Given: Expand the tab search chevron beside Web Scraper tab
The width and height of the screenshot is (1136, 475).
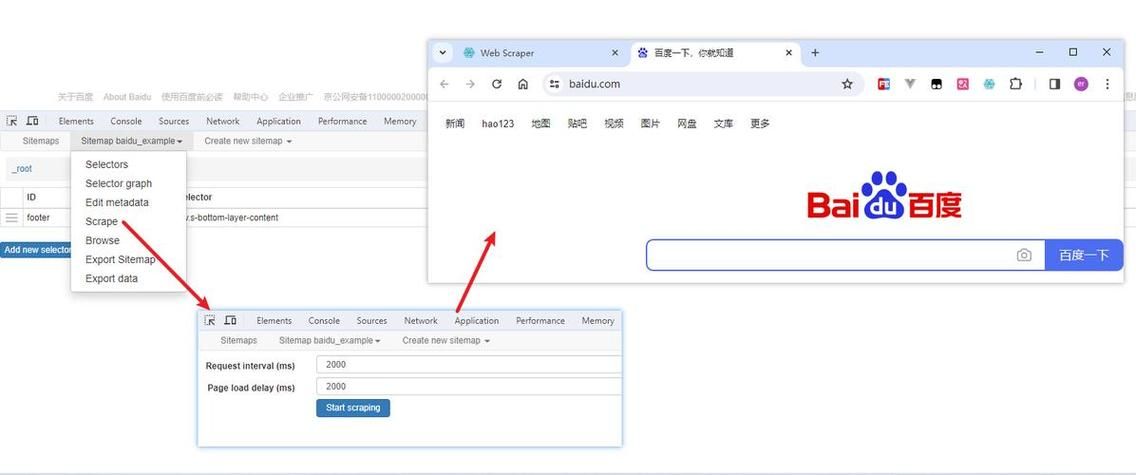Looking at the screenshot, I should pos(443,53).
